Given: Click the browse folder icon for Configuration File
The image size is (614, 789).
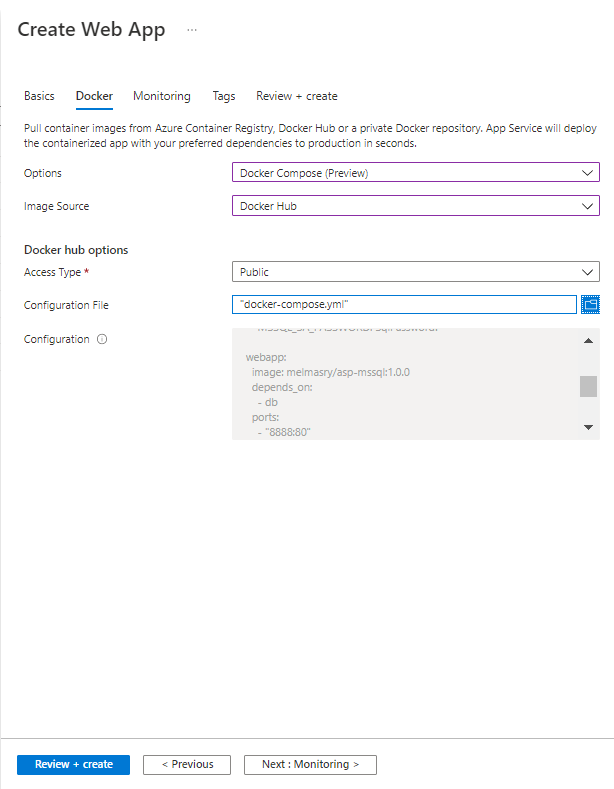Looking at the screenshot, I should pos(590,304).
